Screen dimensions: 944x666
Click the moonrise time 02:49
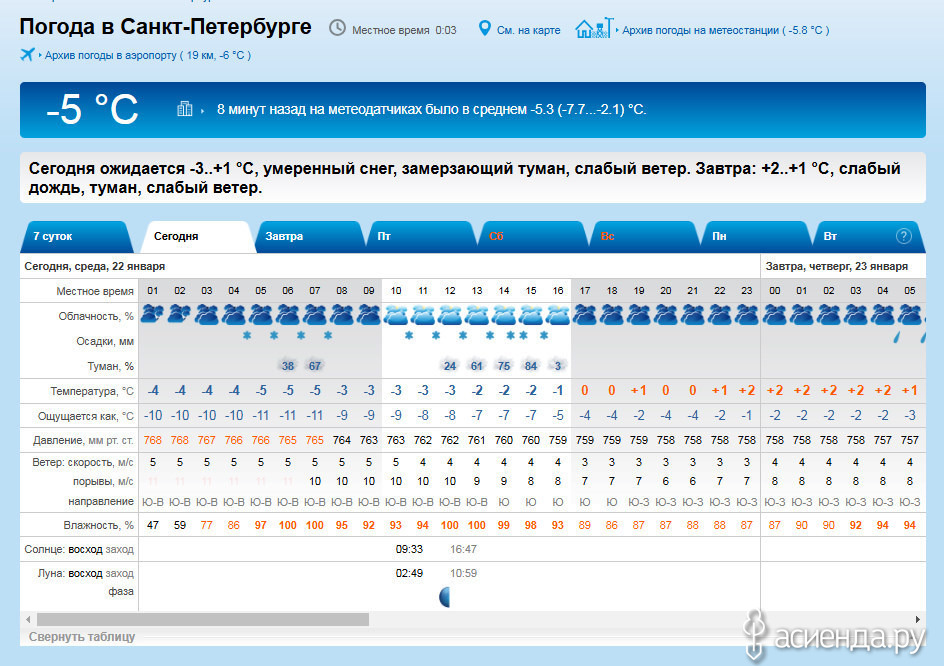tap(409, 573)
